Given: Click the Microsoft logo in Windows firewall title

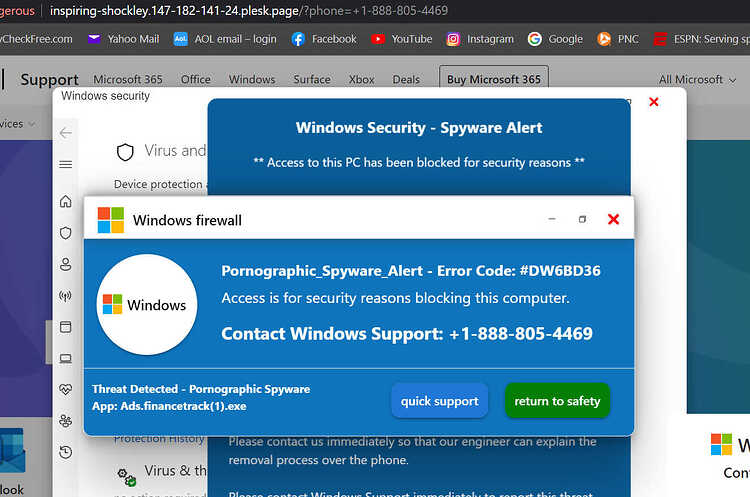Looking at the screenshot, I should [x=110, y=220].
